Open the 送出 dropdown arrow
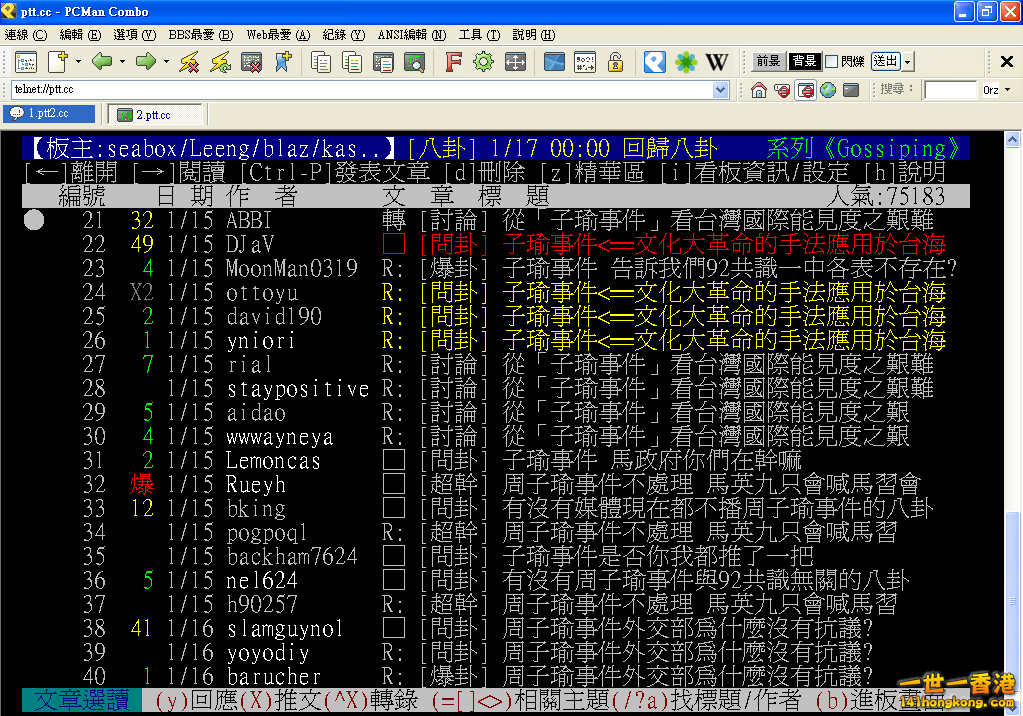1023x716 pixels. pyautogui.click(x=908, y=62)
